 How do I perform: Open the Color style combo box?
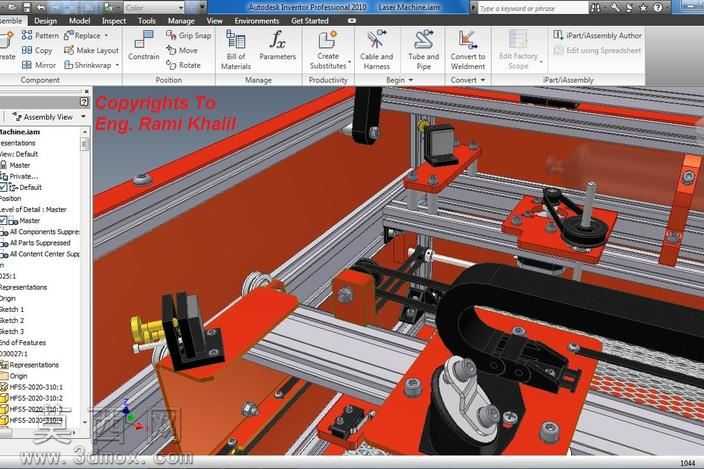click(154, 8)
